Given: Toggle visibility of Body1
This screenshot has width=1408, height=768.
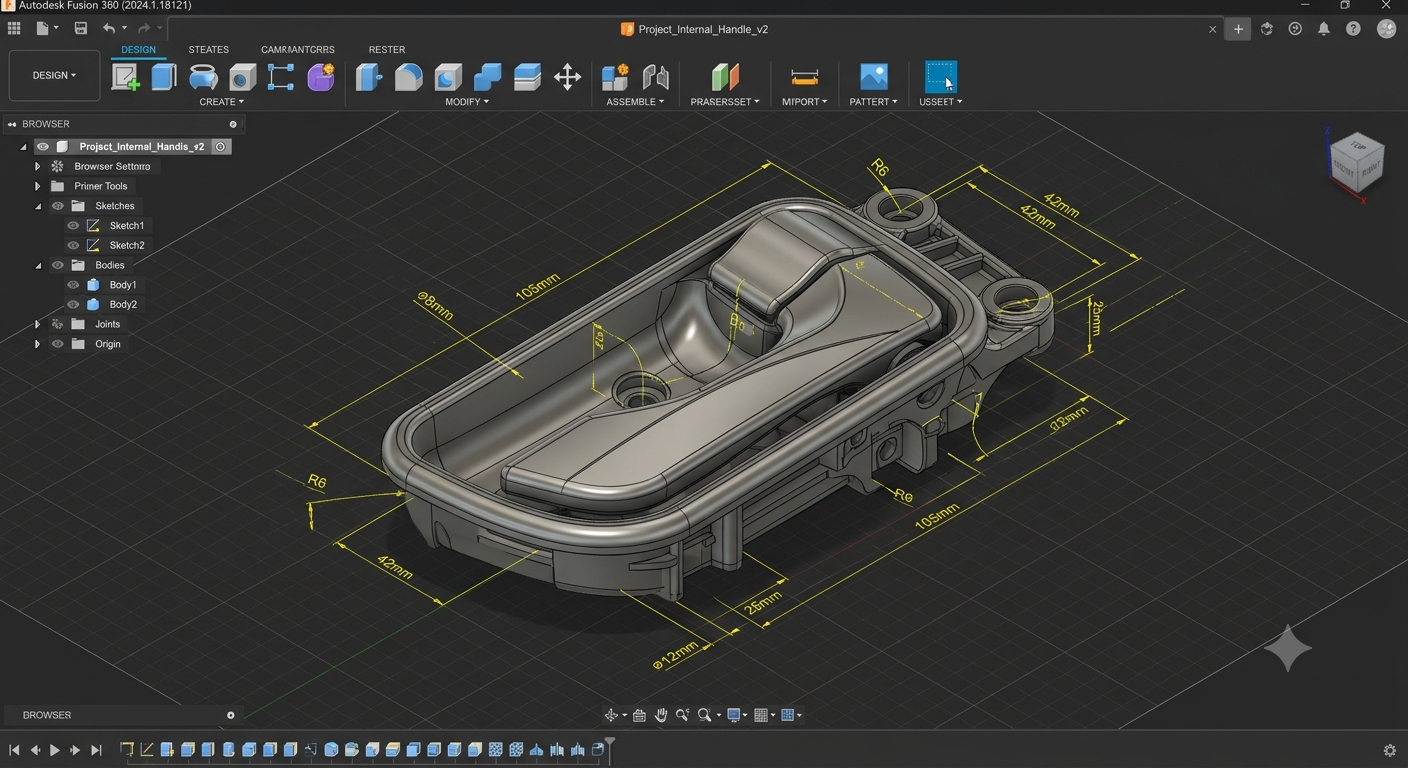Looking at the screenshot, I should click(73, 285).
